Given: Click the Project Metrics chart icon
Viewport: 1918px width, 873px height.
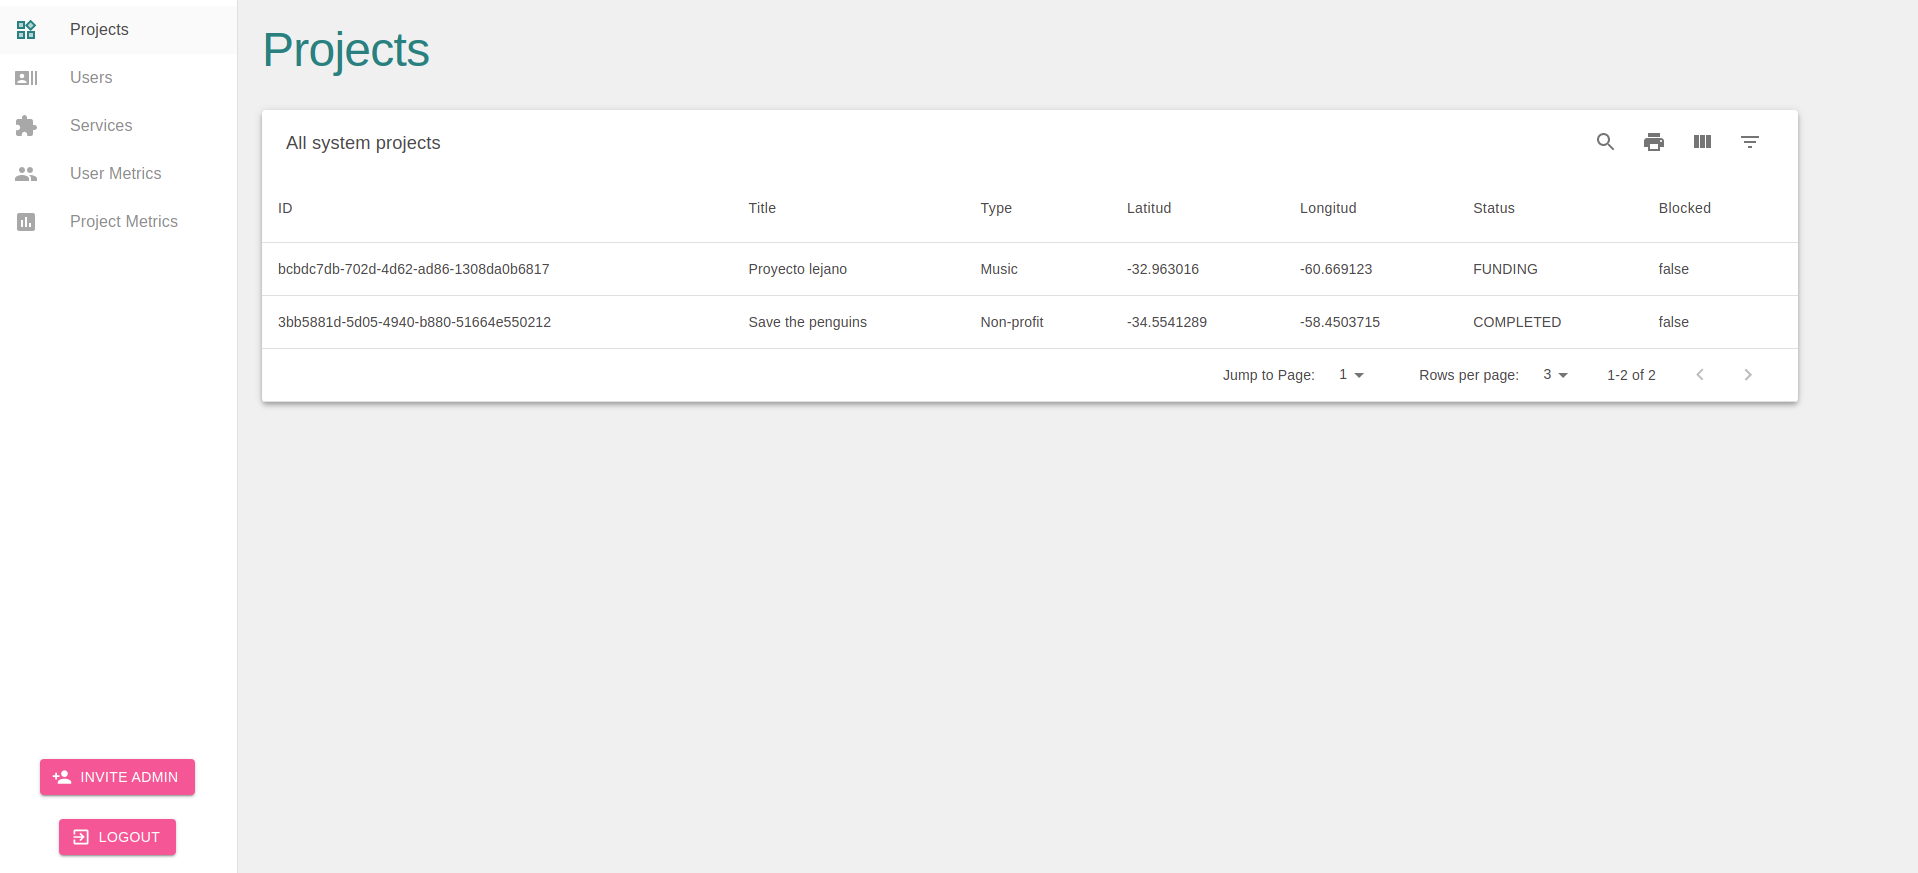Looking at the screenshot, I should (x=26, y=222).
